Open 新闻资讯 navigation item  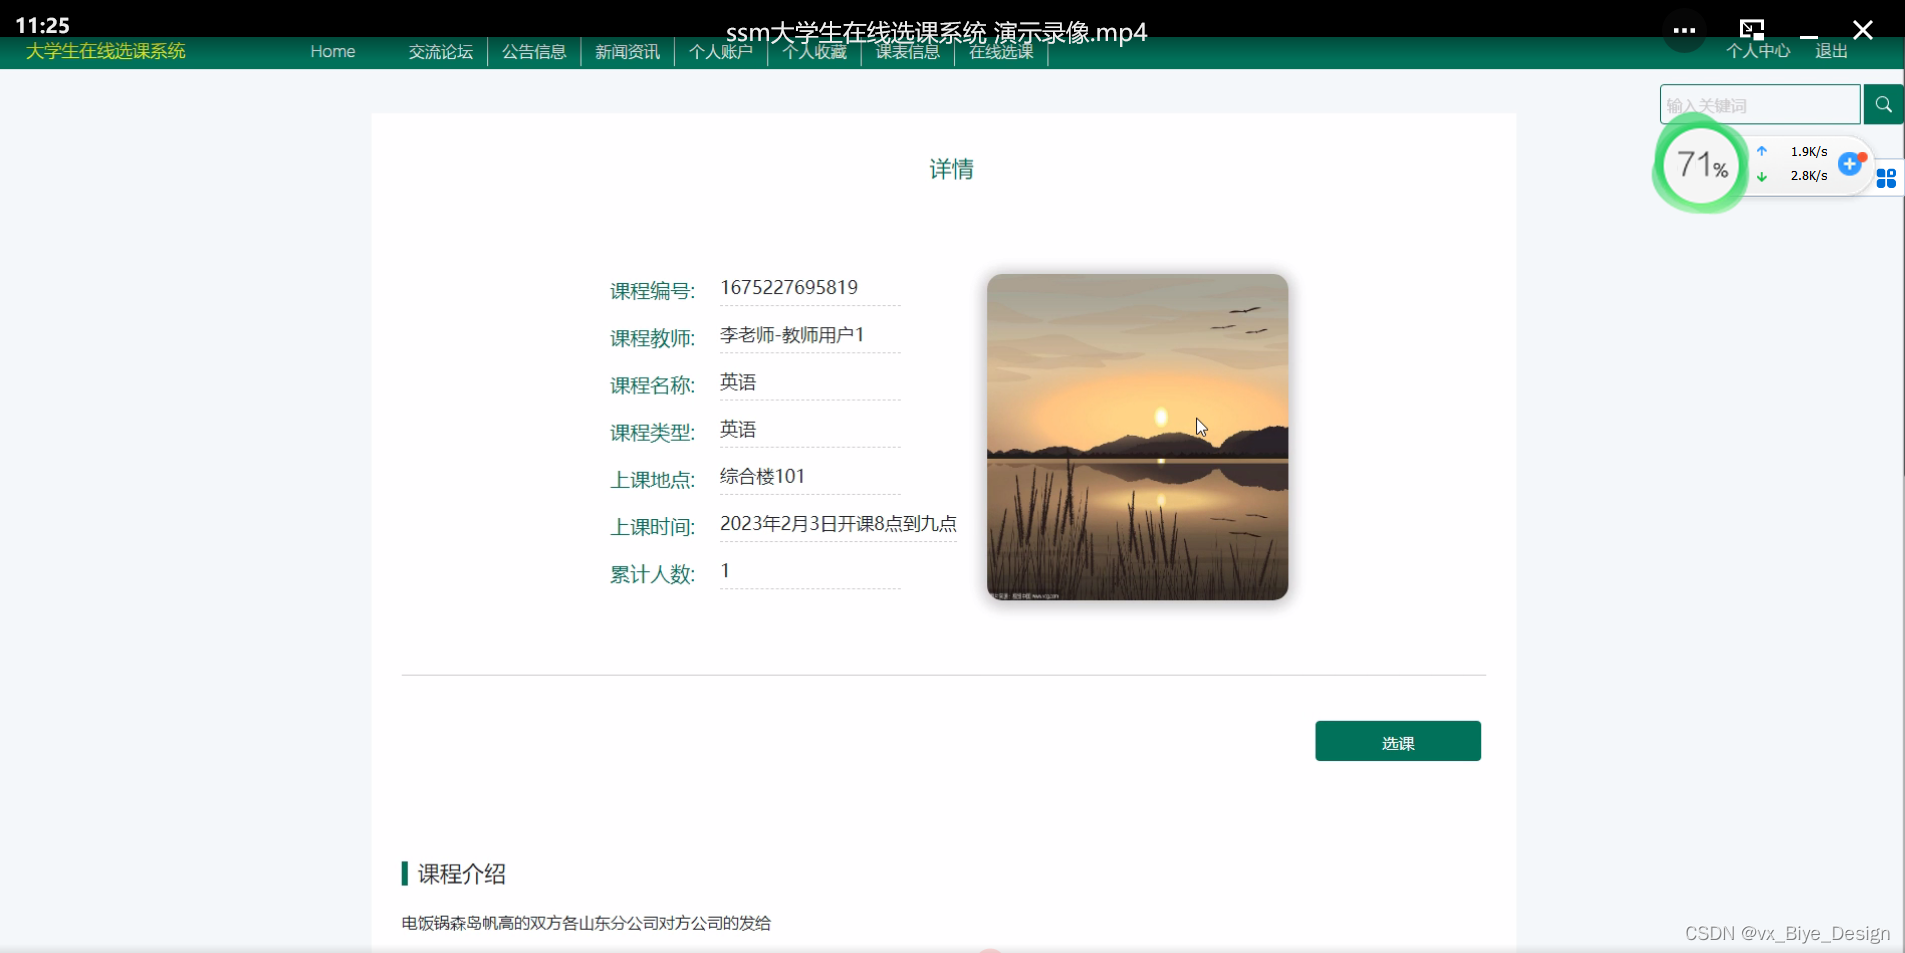pyautogui.click(x=627, y=52)
